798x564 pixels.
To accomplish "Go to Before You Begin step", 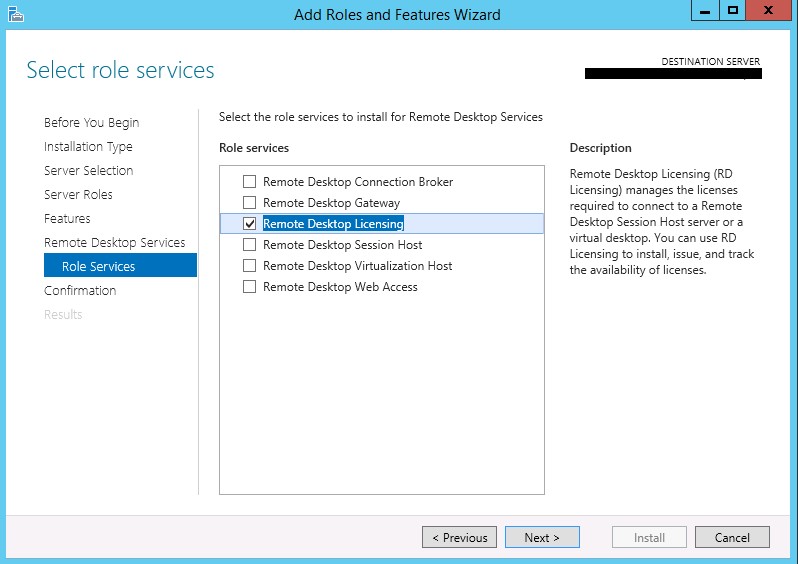I will click(92, 123).
